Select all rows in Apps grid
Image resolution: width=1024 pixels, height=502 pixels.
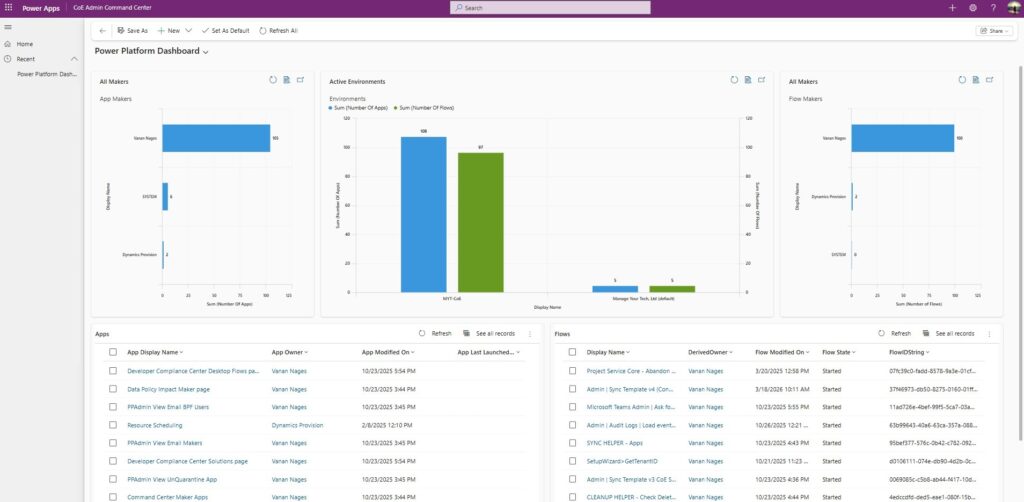pyautogui.click(x=113, y=352)
